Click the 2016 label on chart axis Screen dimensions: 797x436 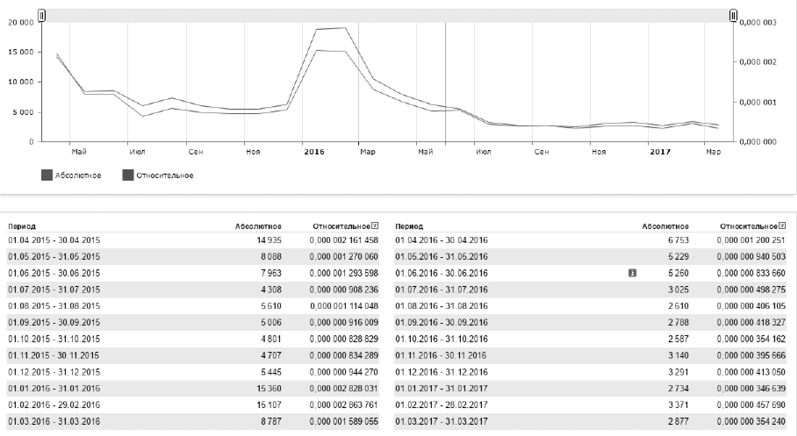point(315,152)
